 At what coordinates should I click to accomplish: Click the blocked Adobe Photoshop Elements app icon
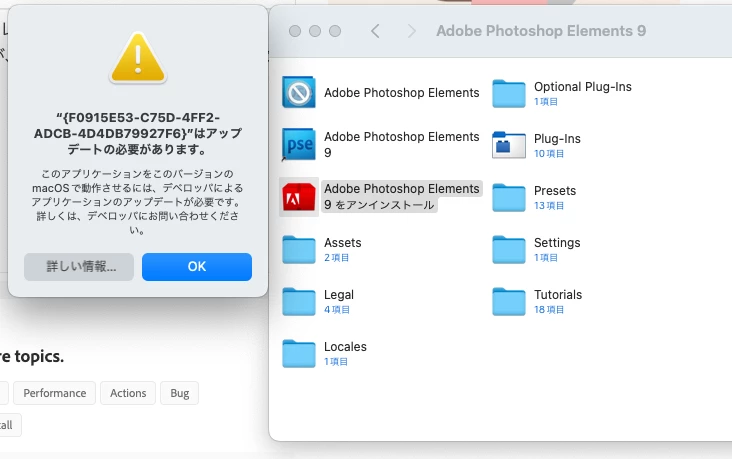point(299,92)
